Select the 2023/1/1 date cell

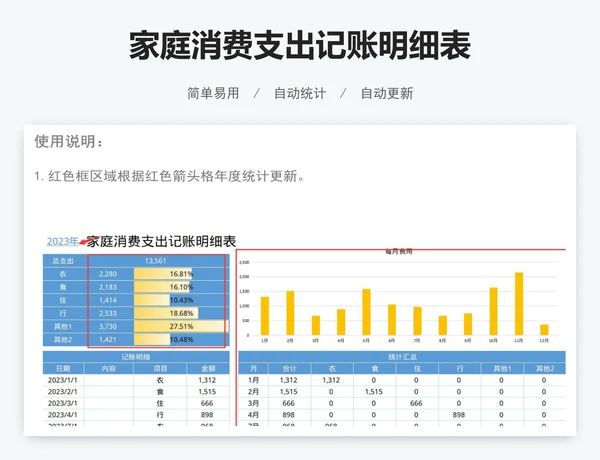[63, 380]
